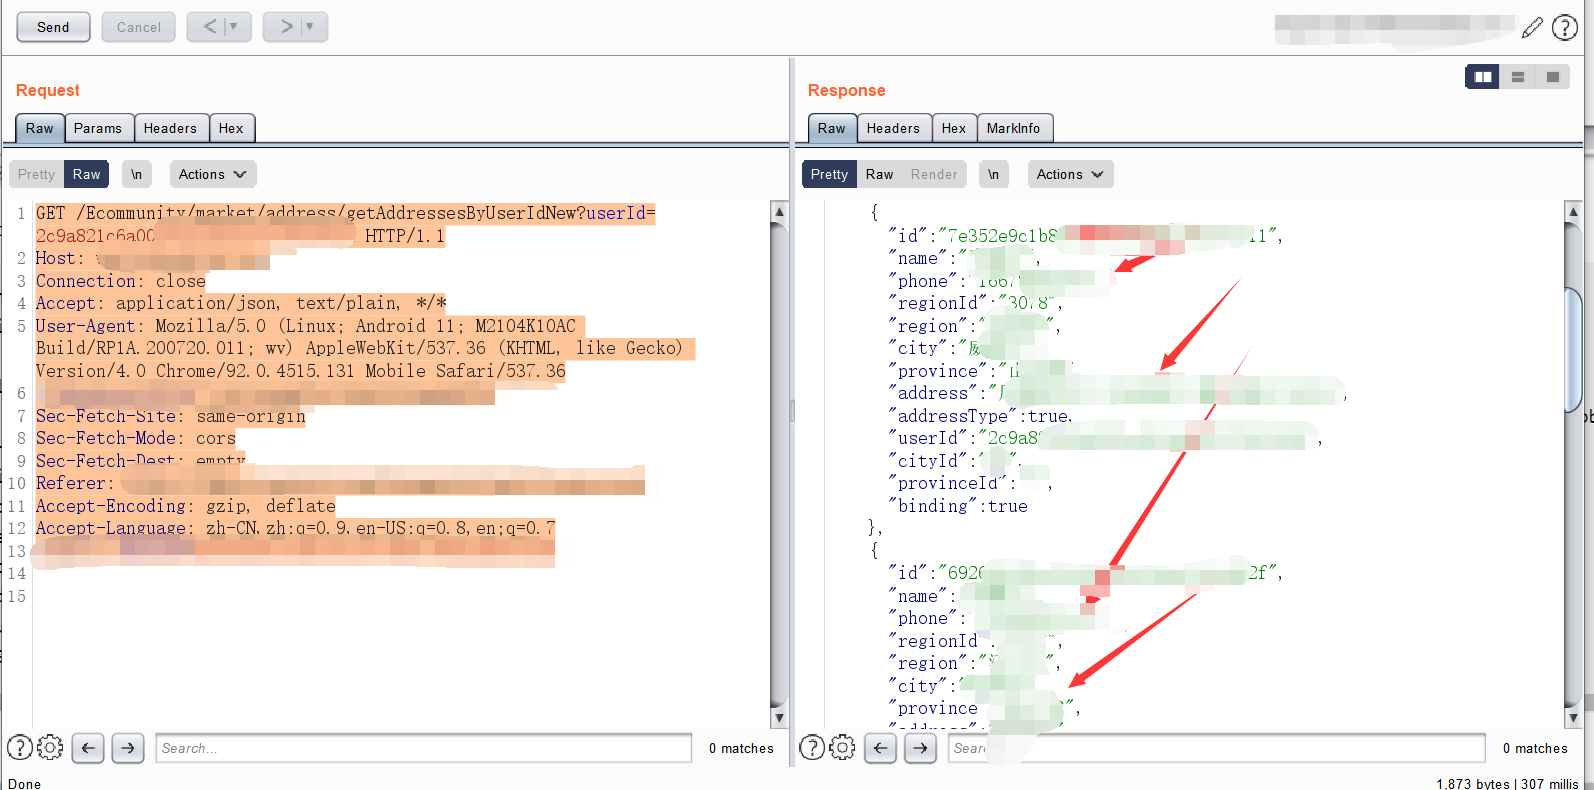The image size is (1594, 790).
Task: Click Response scrollbar down arrow
Action: point(1573,718)
